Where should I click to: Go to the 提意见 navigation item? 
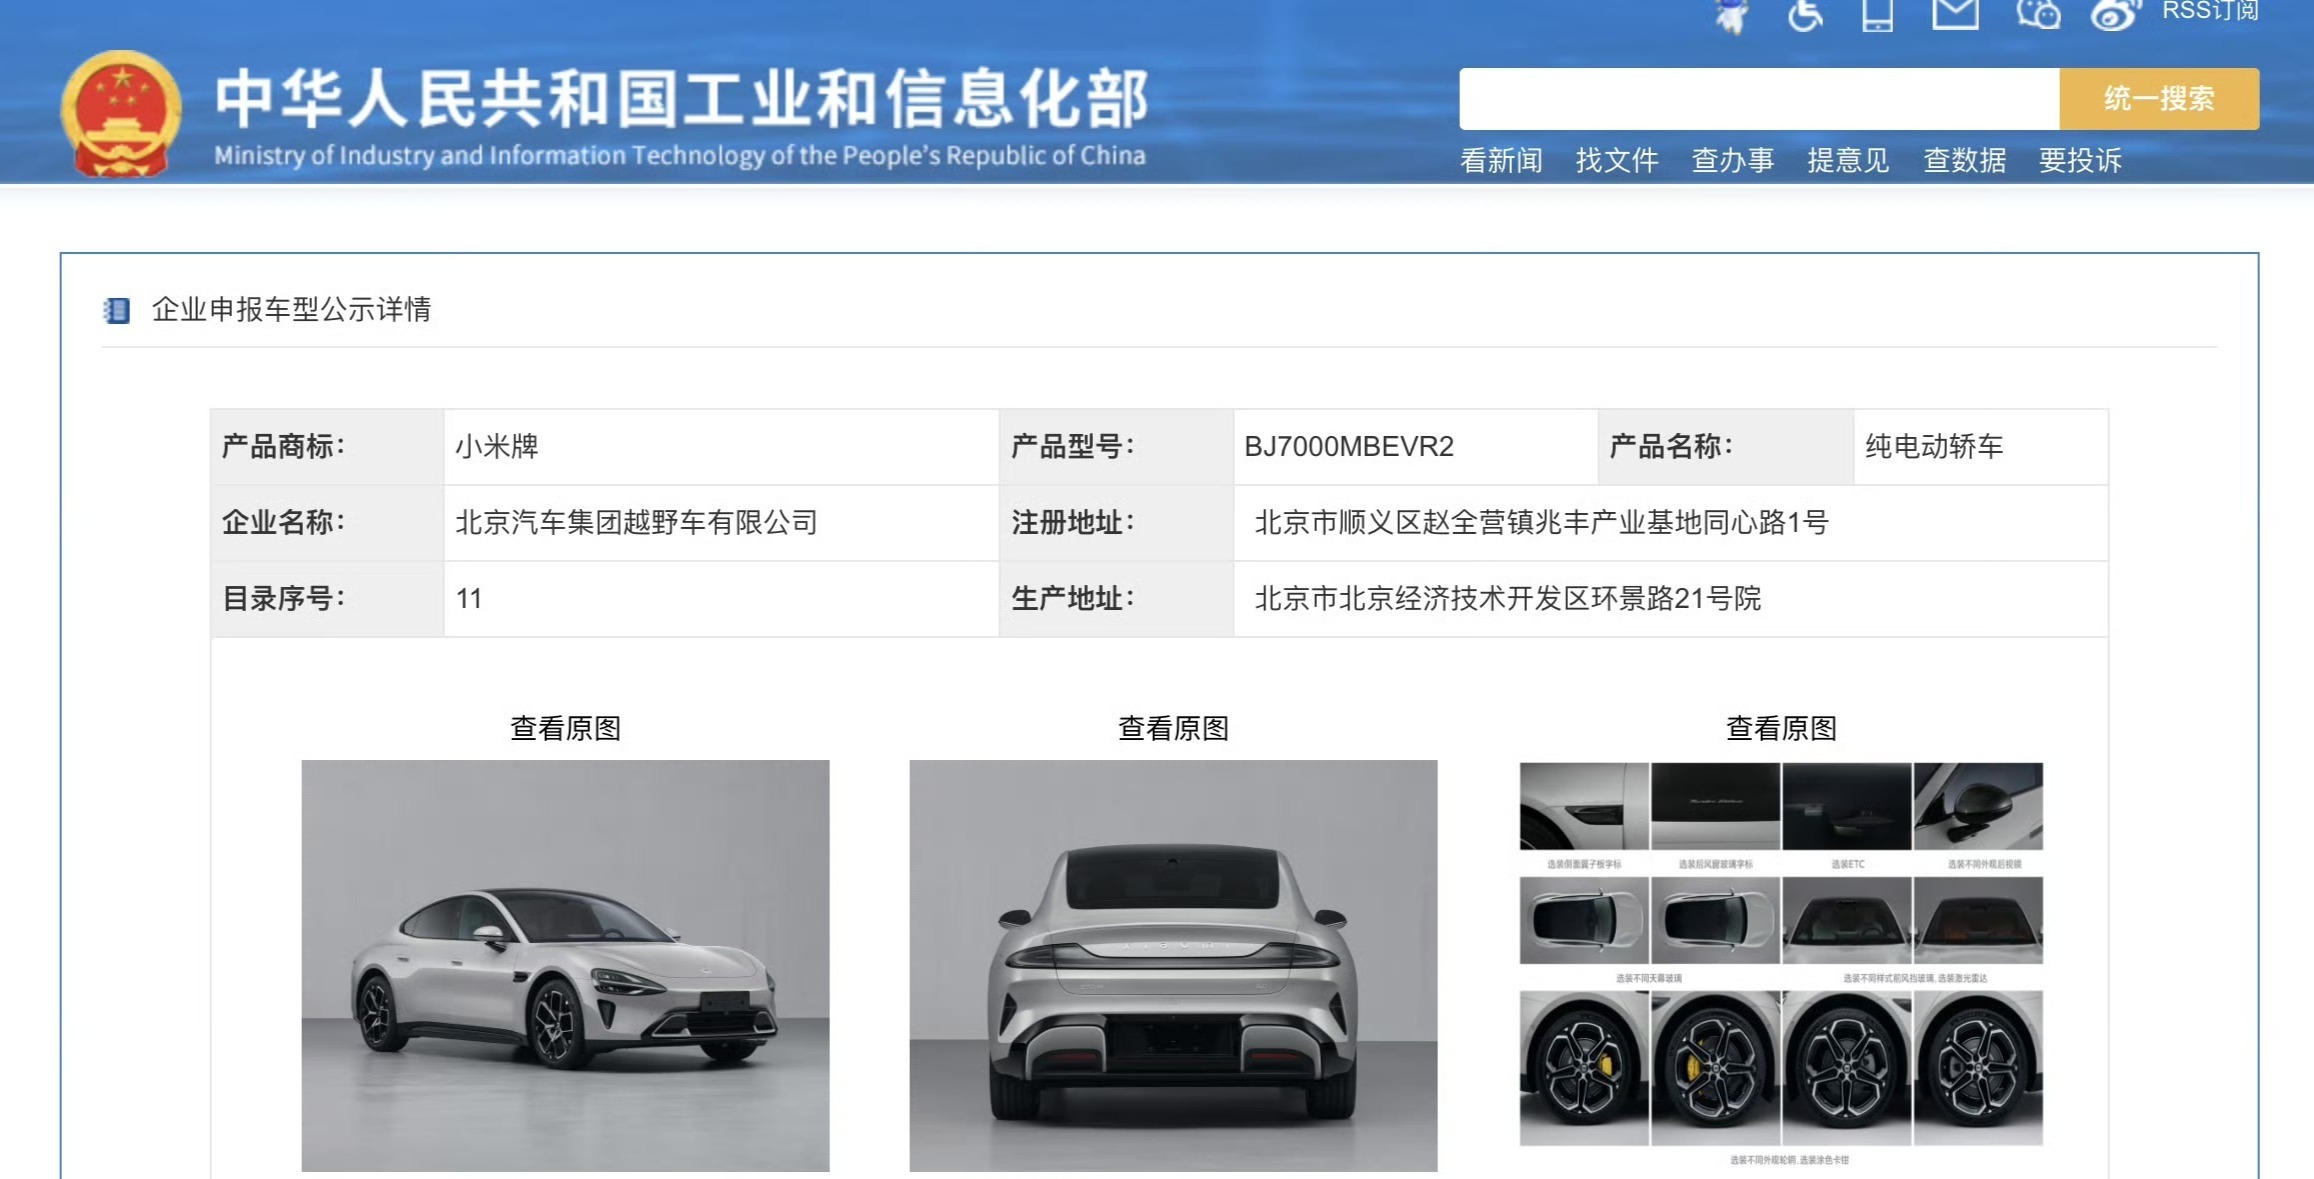click(x=1848, y=160)
